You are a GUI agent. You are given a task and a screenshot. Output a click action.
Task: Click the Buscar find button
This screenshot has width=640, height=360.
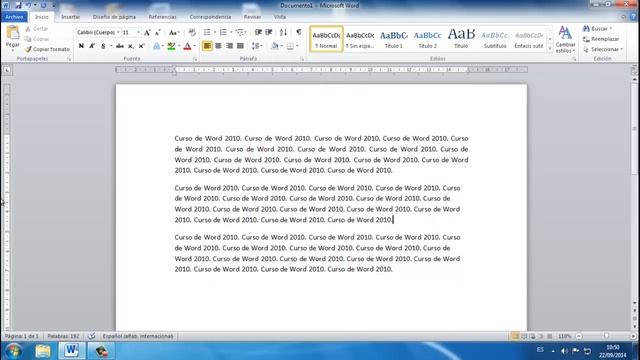[598, 29]
